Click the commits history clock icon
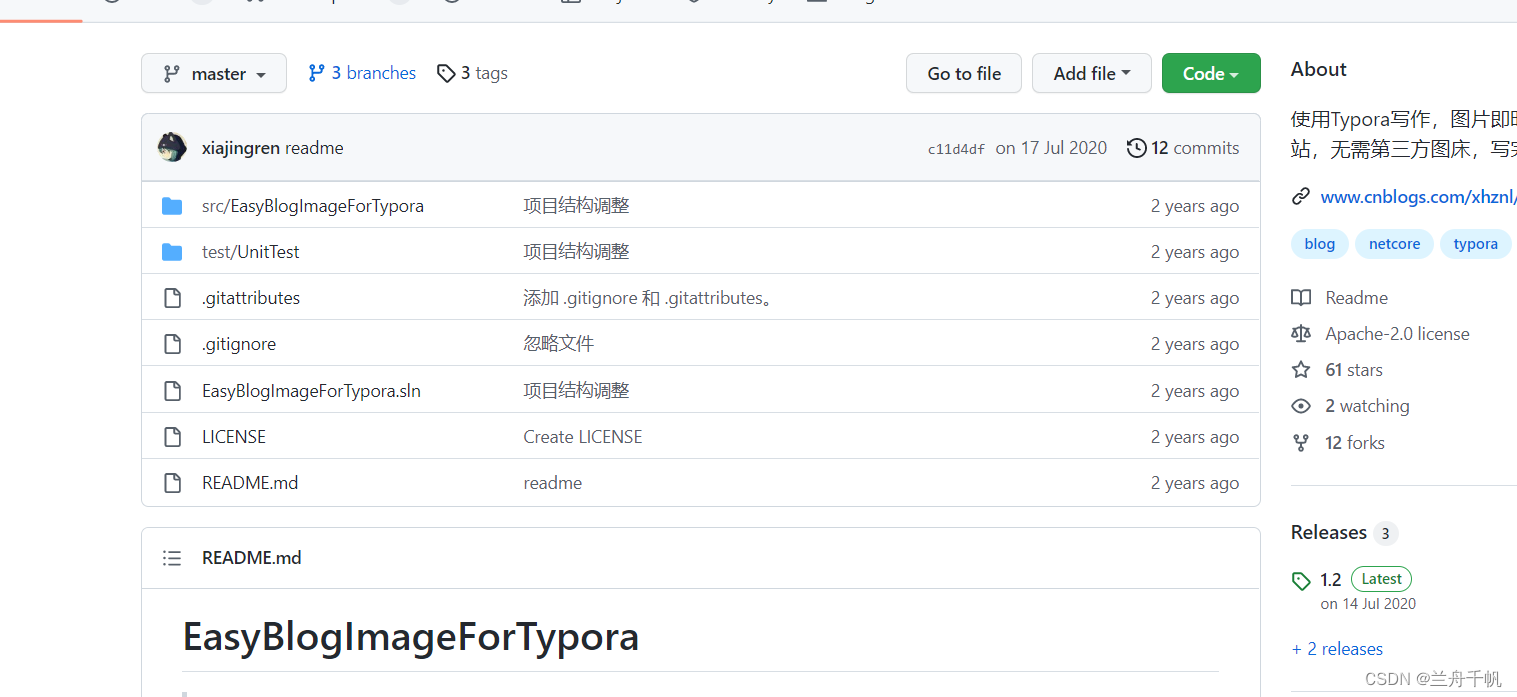Screen dimensions: 1517x697 coord(1136,148)
